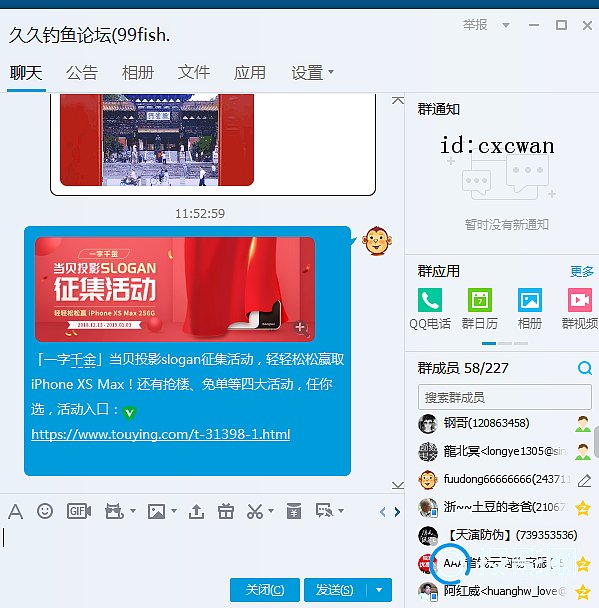
Task: Click the GIF sticker icon
Action: click(x=79, y=511)
